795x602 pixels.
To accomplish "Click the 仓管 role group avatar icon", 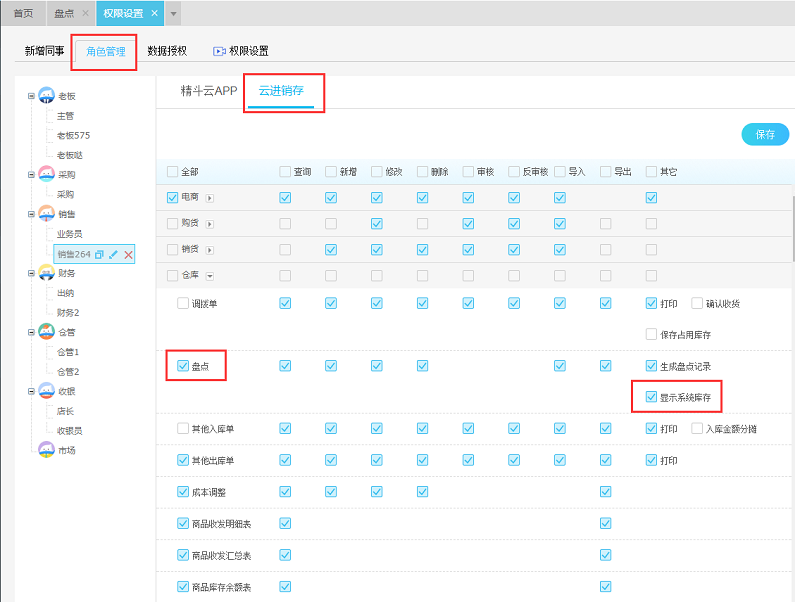I will (46, 332).
